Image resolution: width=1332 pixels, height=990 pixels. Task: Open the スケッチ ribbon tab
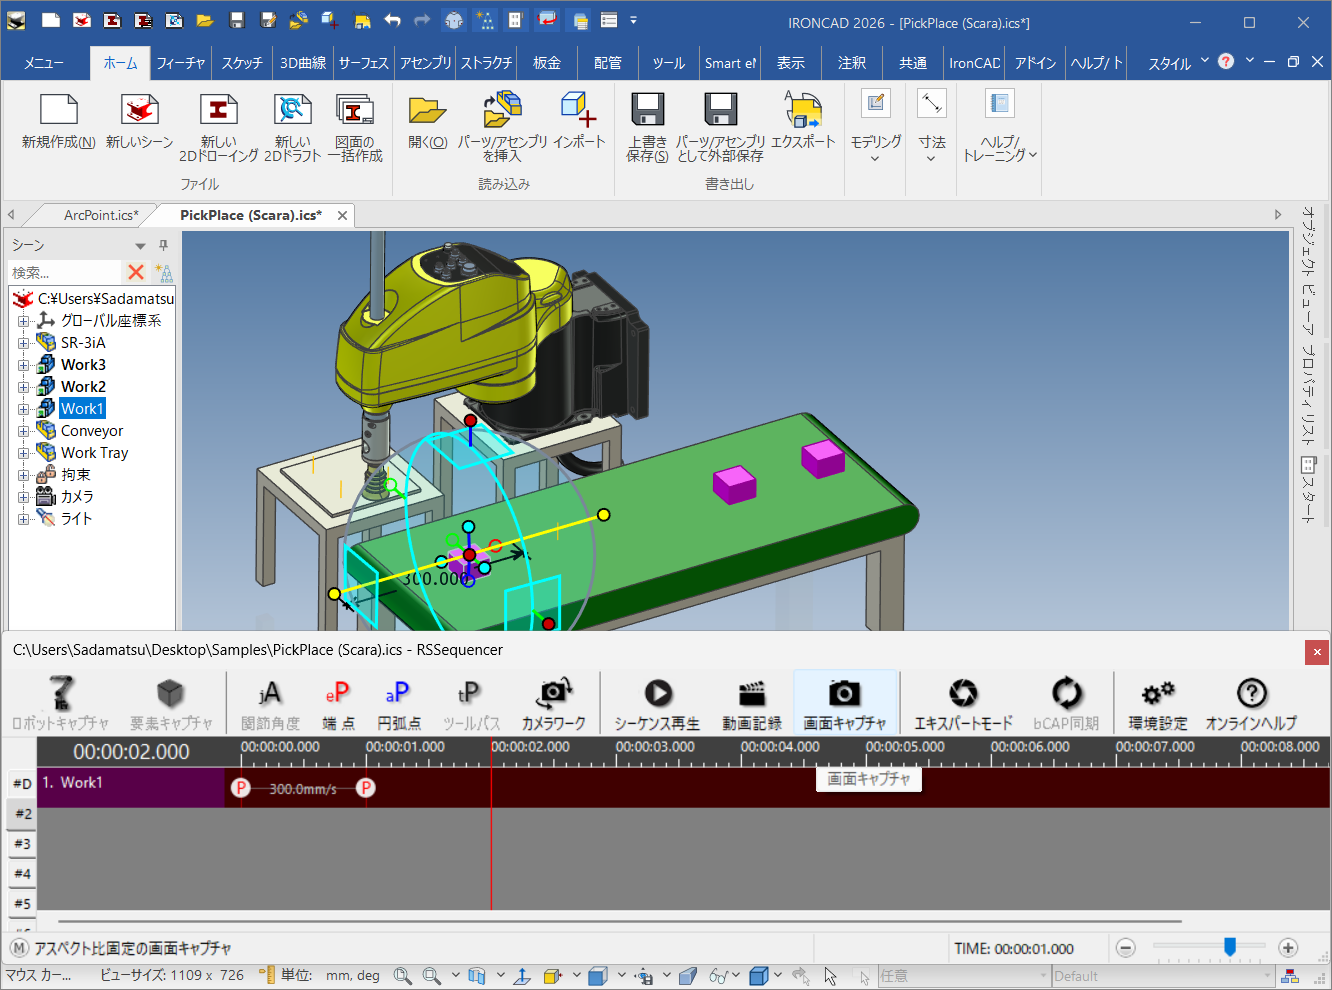242,63
